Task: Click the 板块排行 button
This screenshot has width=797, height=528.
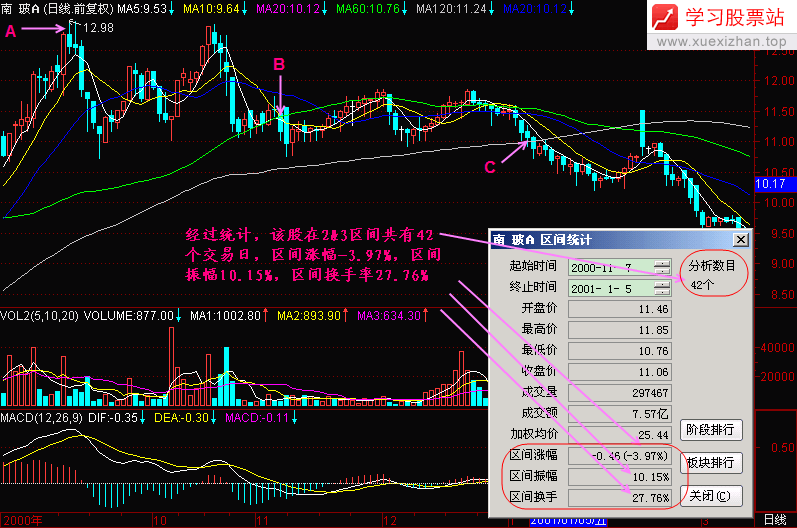Action: 711,463
